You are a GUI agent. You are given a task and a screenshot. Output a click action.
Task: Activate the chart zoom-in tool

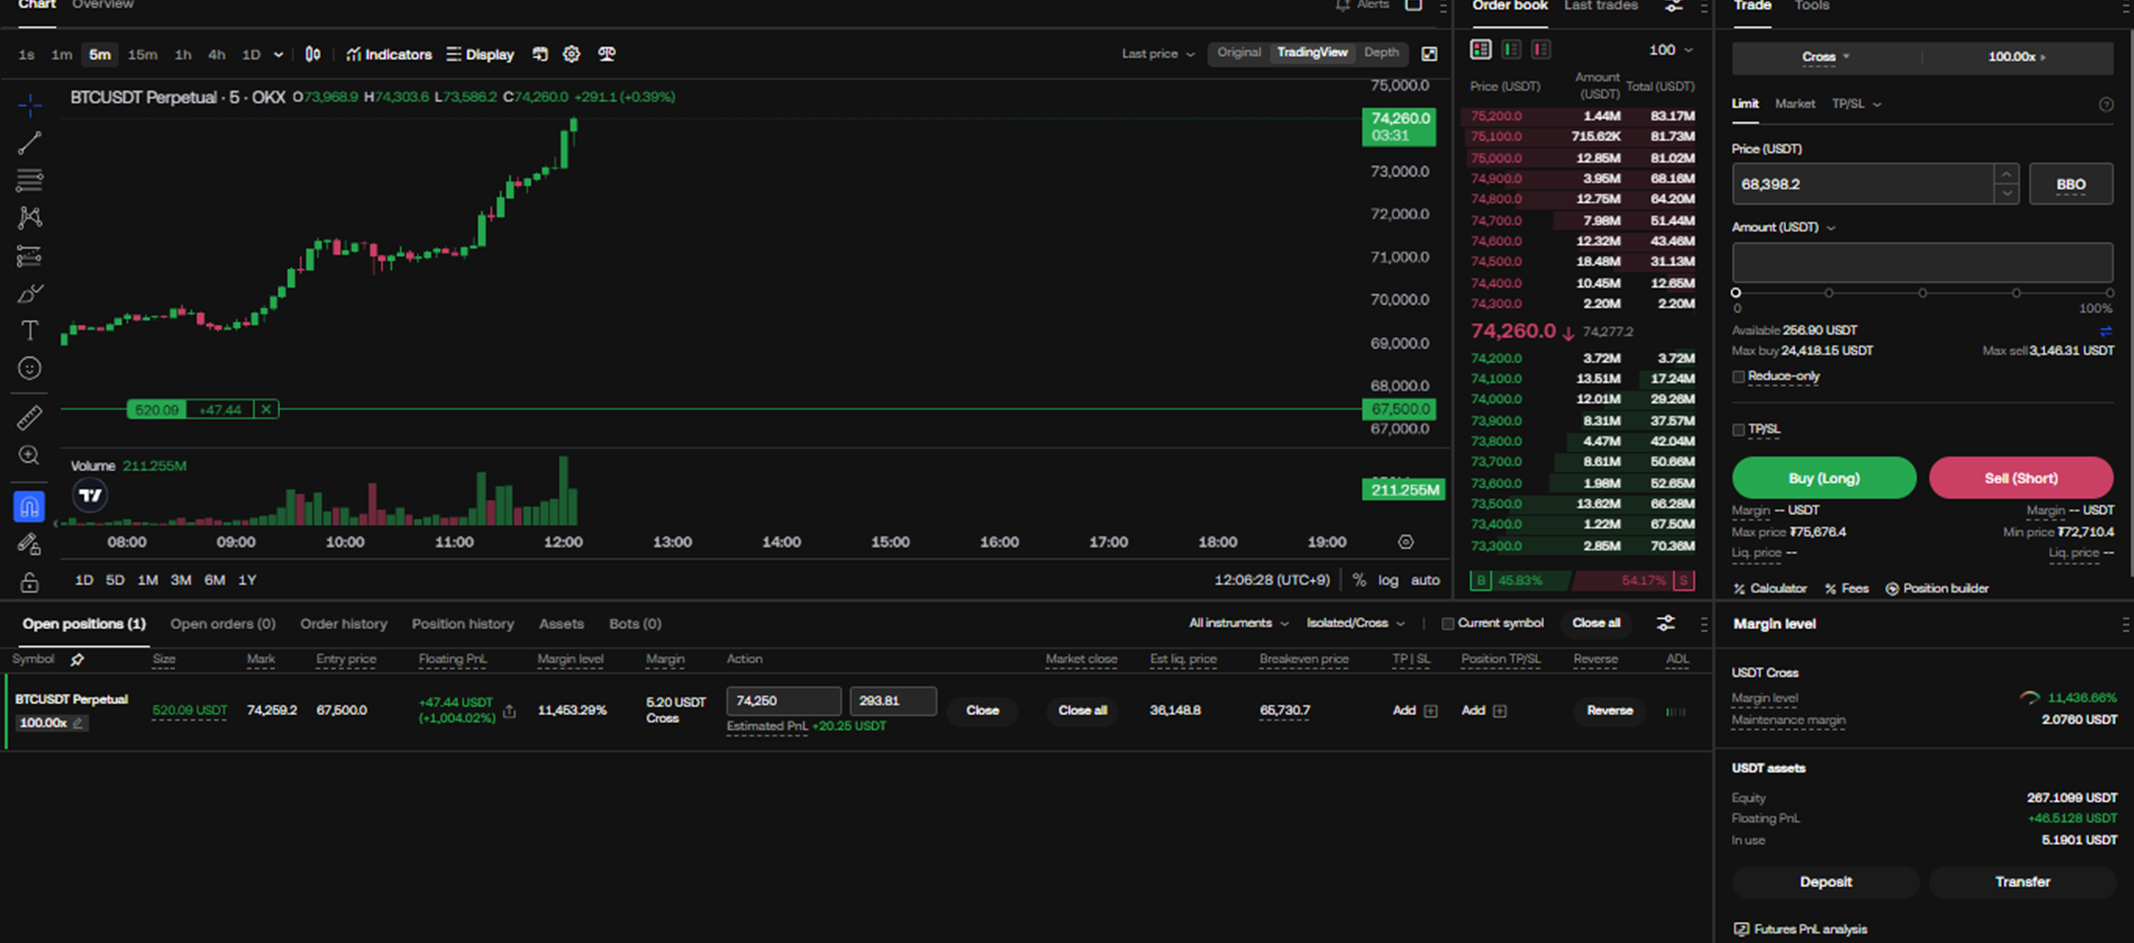coord(29,455)
